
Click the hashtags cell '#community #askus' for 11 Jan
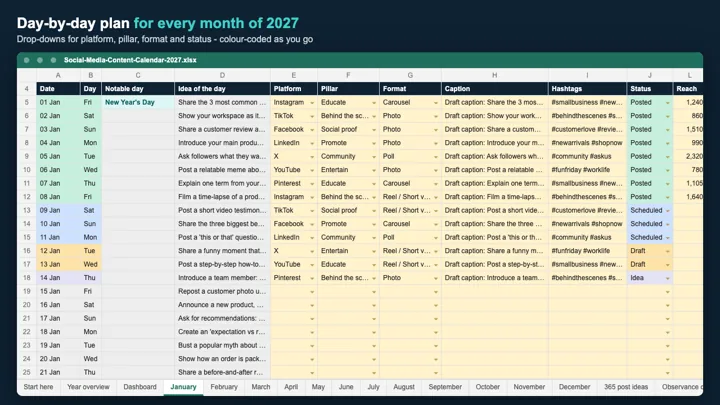point(587,237)
